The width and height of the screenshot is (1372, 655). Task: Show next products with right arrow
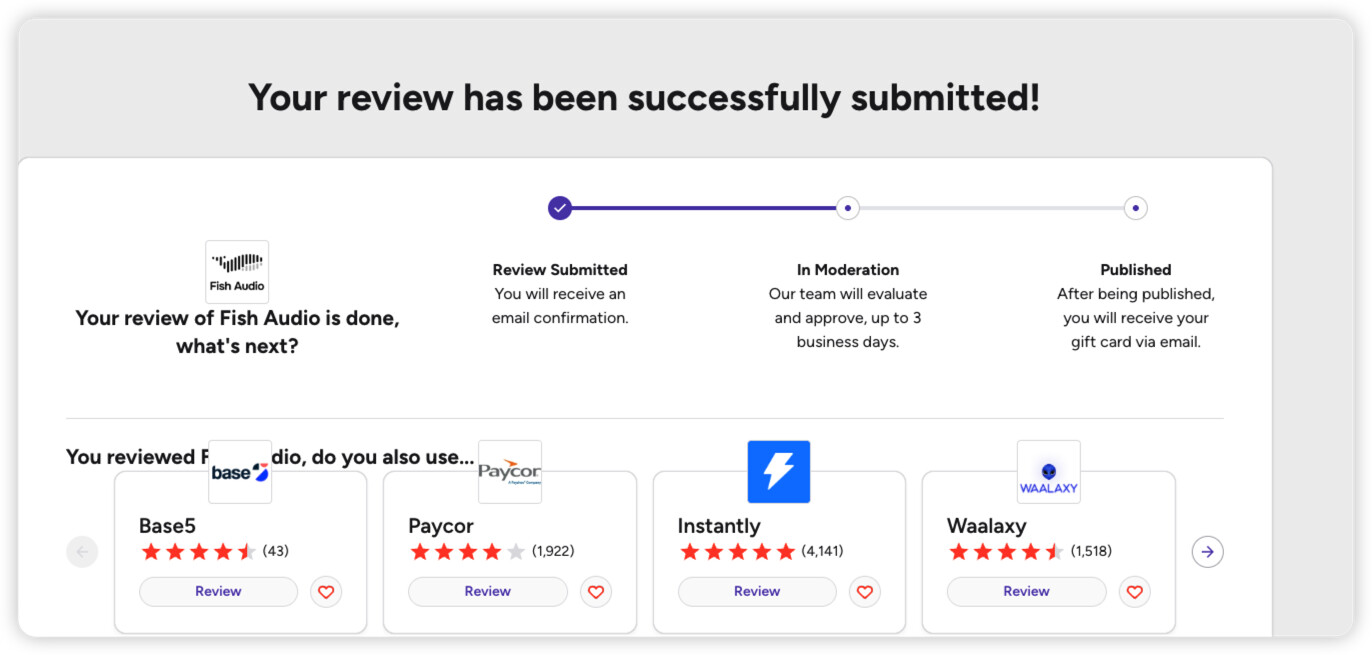pyautogui.click(x=1208, y=551)
